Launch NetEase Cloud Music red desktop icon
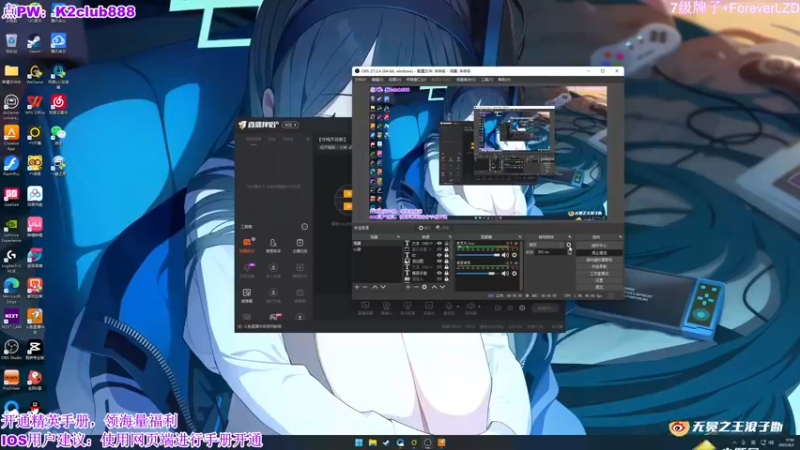 pos(58,105)
